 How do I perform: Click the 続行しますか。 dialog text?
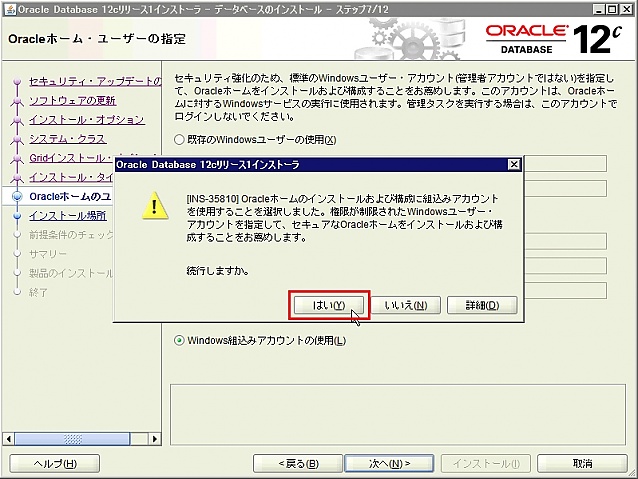[x=218, y=271]
